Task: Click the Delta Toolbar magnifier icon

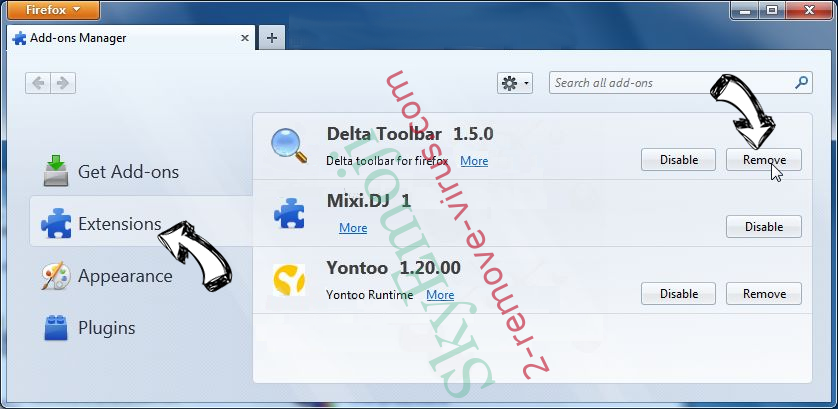Action: [289, 145]
